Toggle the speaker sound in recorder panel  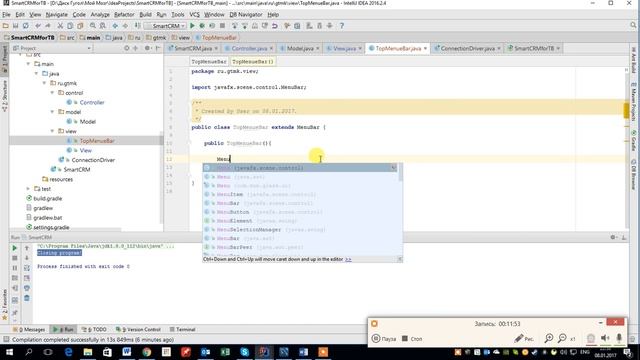click(605, 338)
